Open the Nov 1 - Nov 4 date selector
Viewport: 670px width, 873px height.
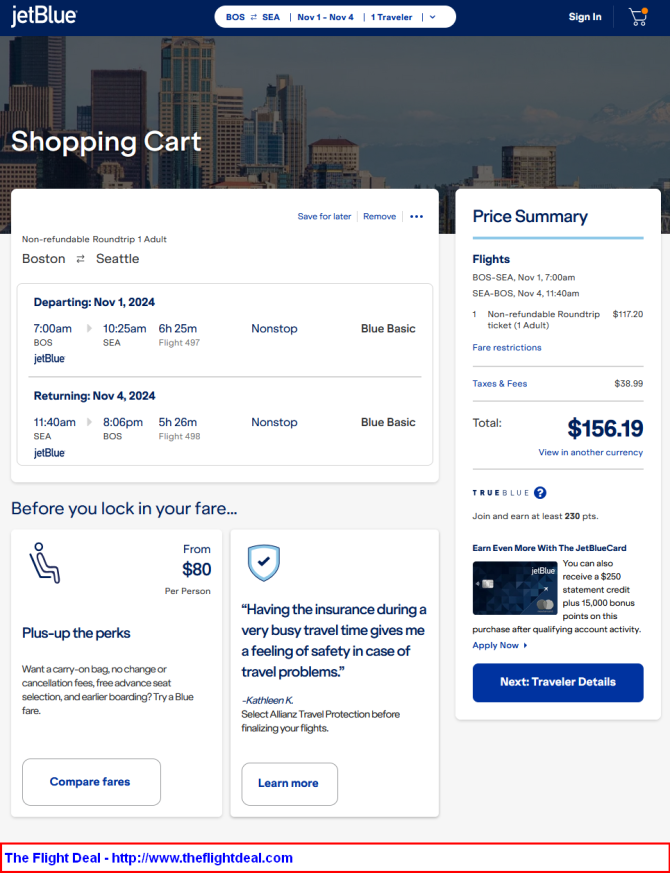click(325, 17)
